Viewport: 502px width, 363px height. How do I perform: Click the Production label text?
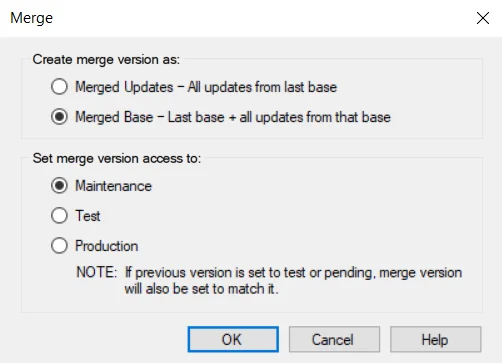[107, 246]
